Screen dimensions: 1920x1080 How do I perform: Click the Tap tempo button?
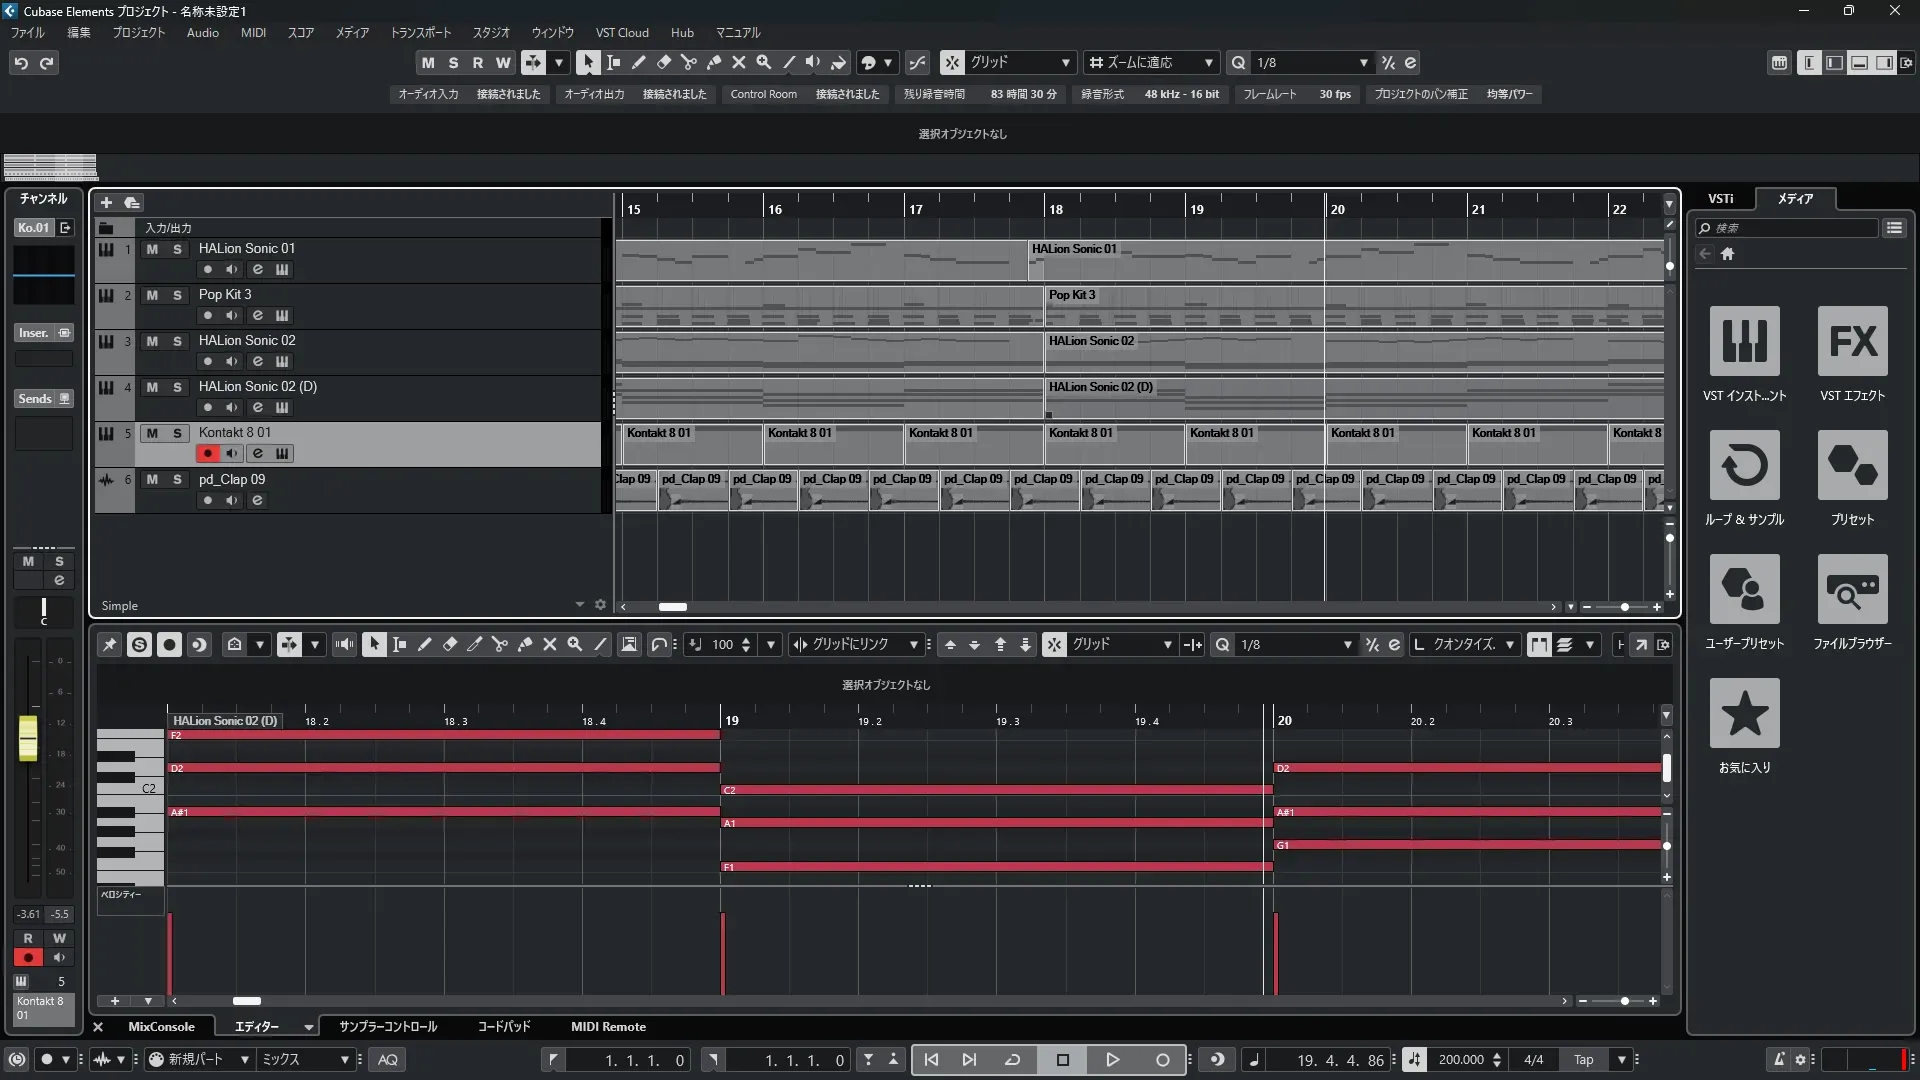(x=1583, y=1060)
